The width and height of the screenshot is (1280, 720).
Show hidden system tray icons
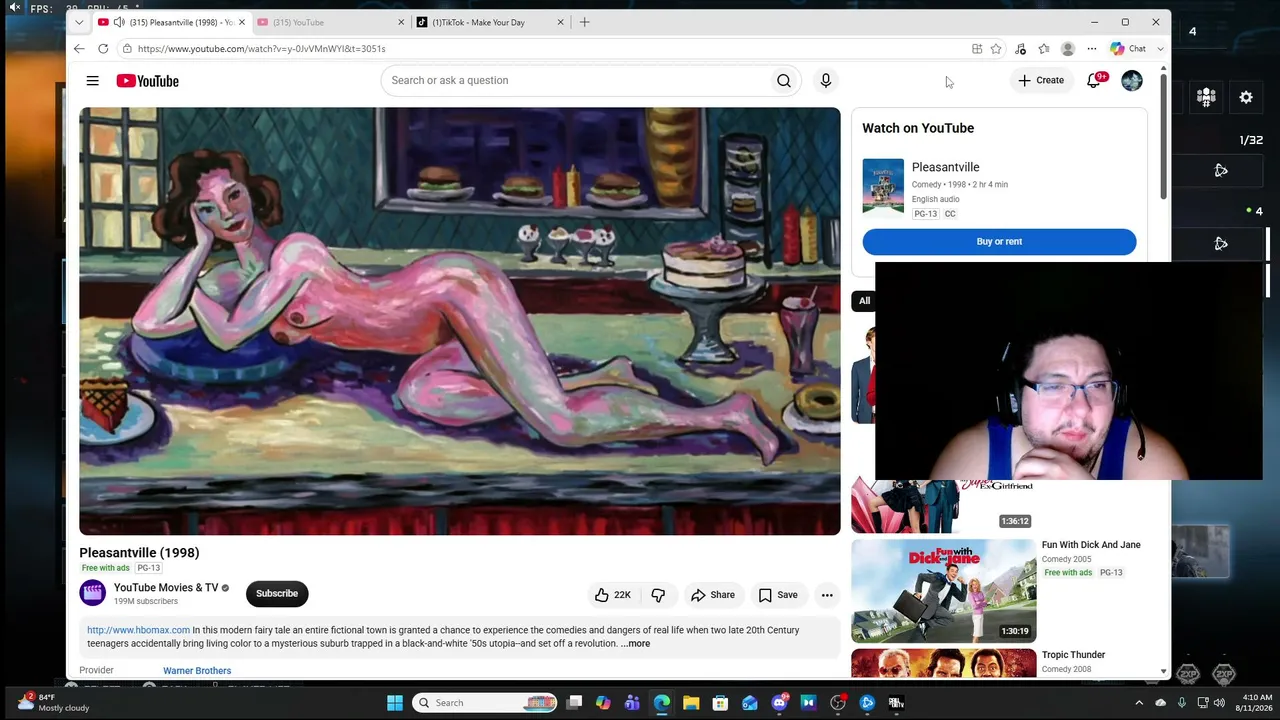pyautogui.click(x=1139, y=703)
